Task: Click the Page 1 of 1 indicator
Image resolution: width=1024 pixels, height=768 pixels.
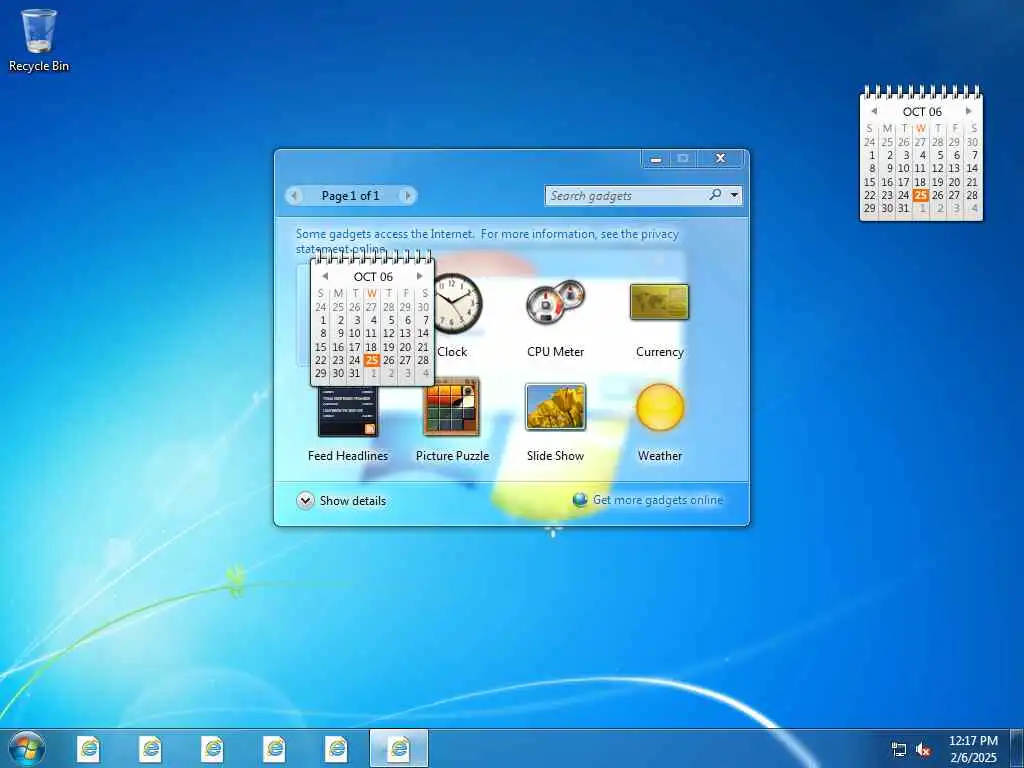Action: tap(350, 195)
